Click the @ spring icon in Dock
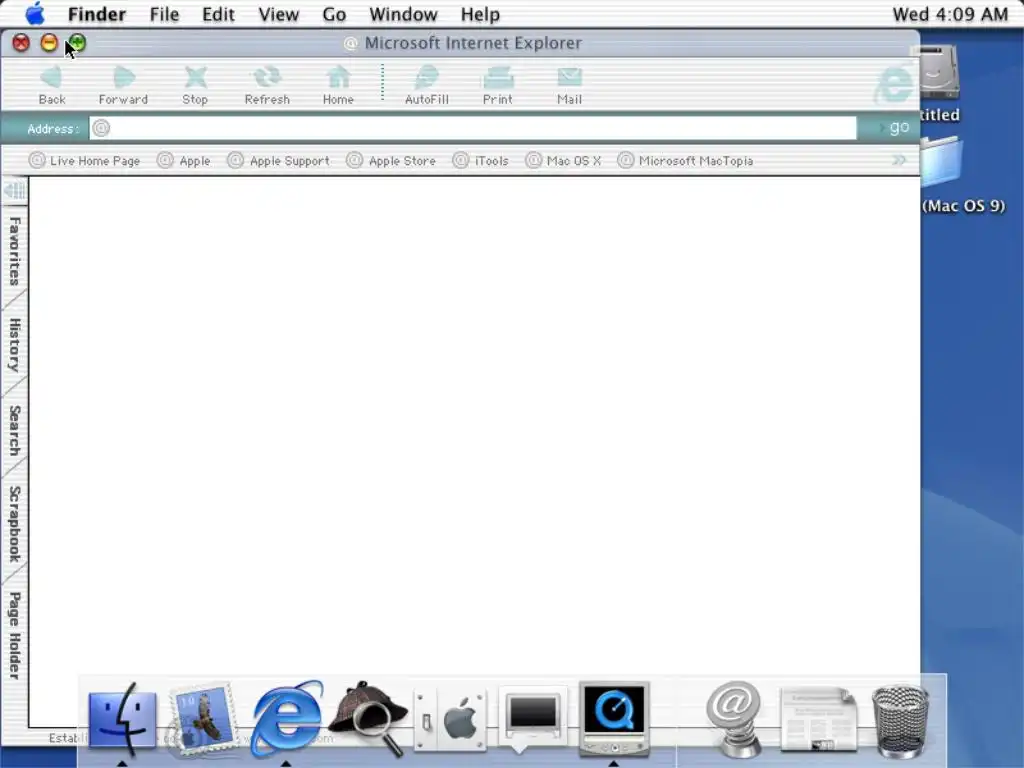The height and width of the screenshot is (768, 1024). pyautogui.click(x=736, y=718)
